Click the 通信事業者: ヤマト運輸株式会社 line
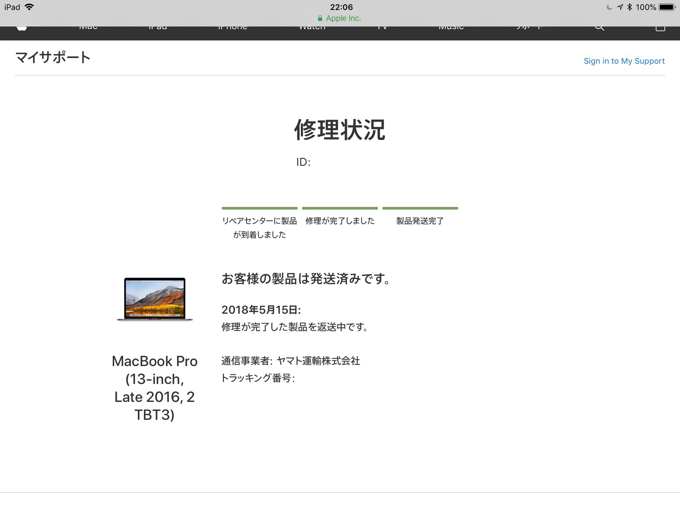 (x=291, y=361)
